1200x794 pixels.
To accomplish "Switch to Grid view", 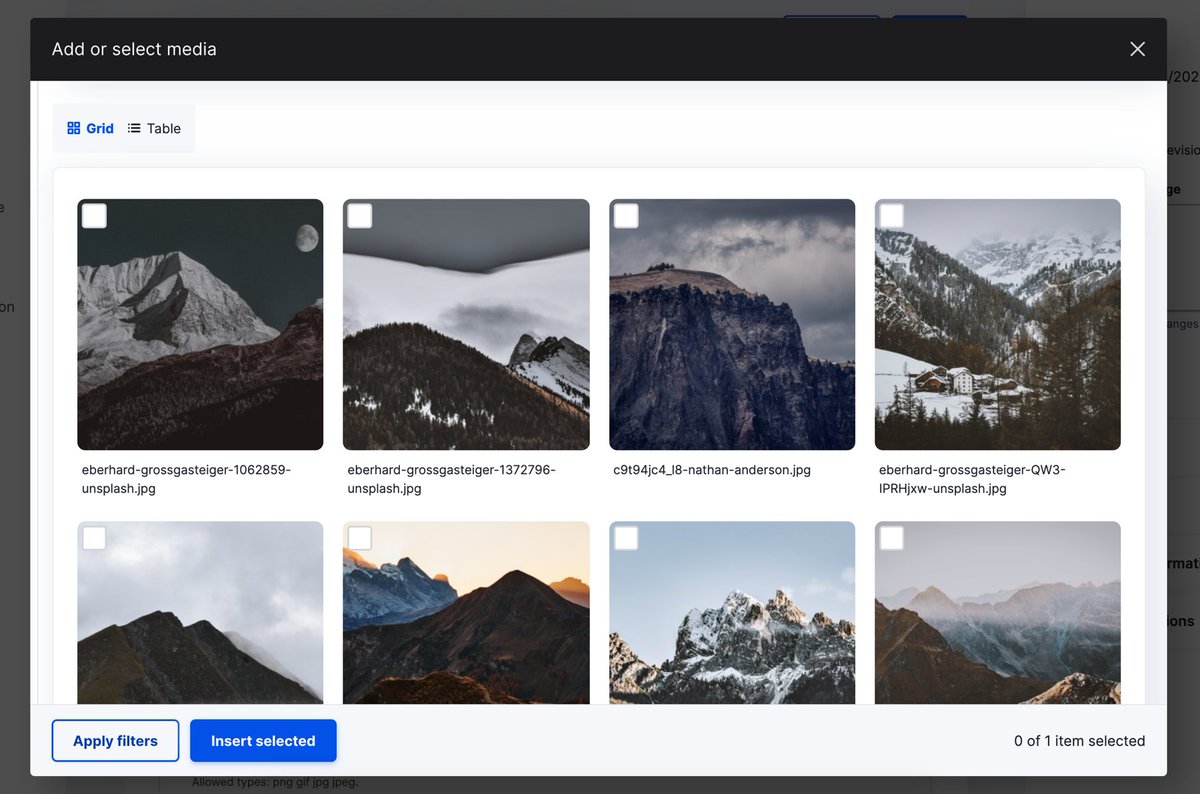I will click(x=90, y=128).
